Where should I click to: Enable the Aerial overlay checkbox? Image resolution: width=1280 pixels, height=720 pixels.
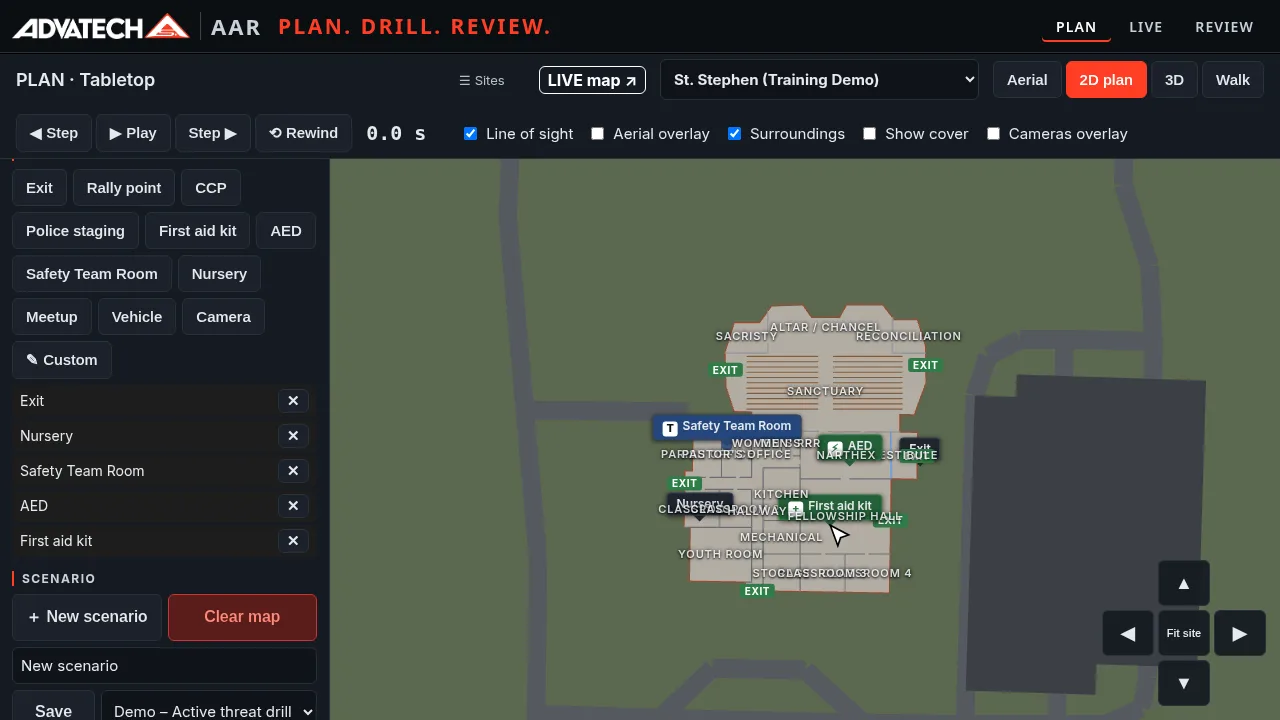pos(598,134)
